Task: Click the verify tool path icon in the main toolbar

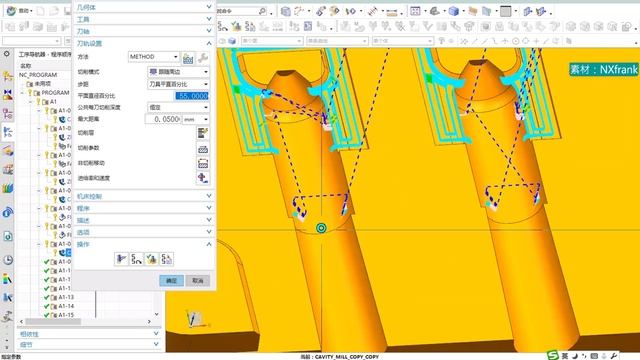Action: [x=236, y=27]
